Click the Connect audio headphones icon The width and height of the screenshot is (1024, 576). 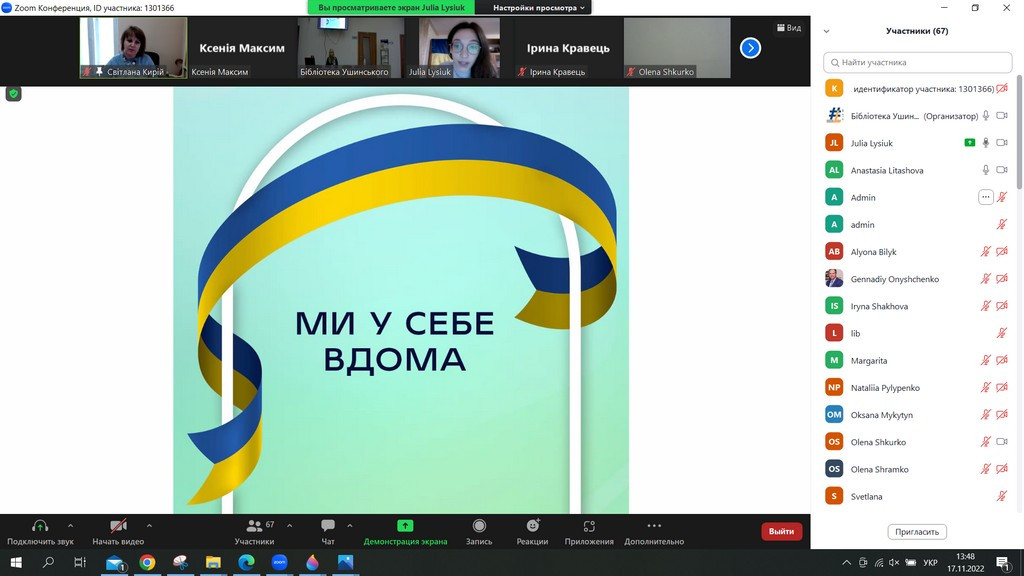pyautogui.click(x=40, y=526)
